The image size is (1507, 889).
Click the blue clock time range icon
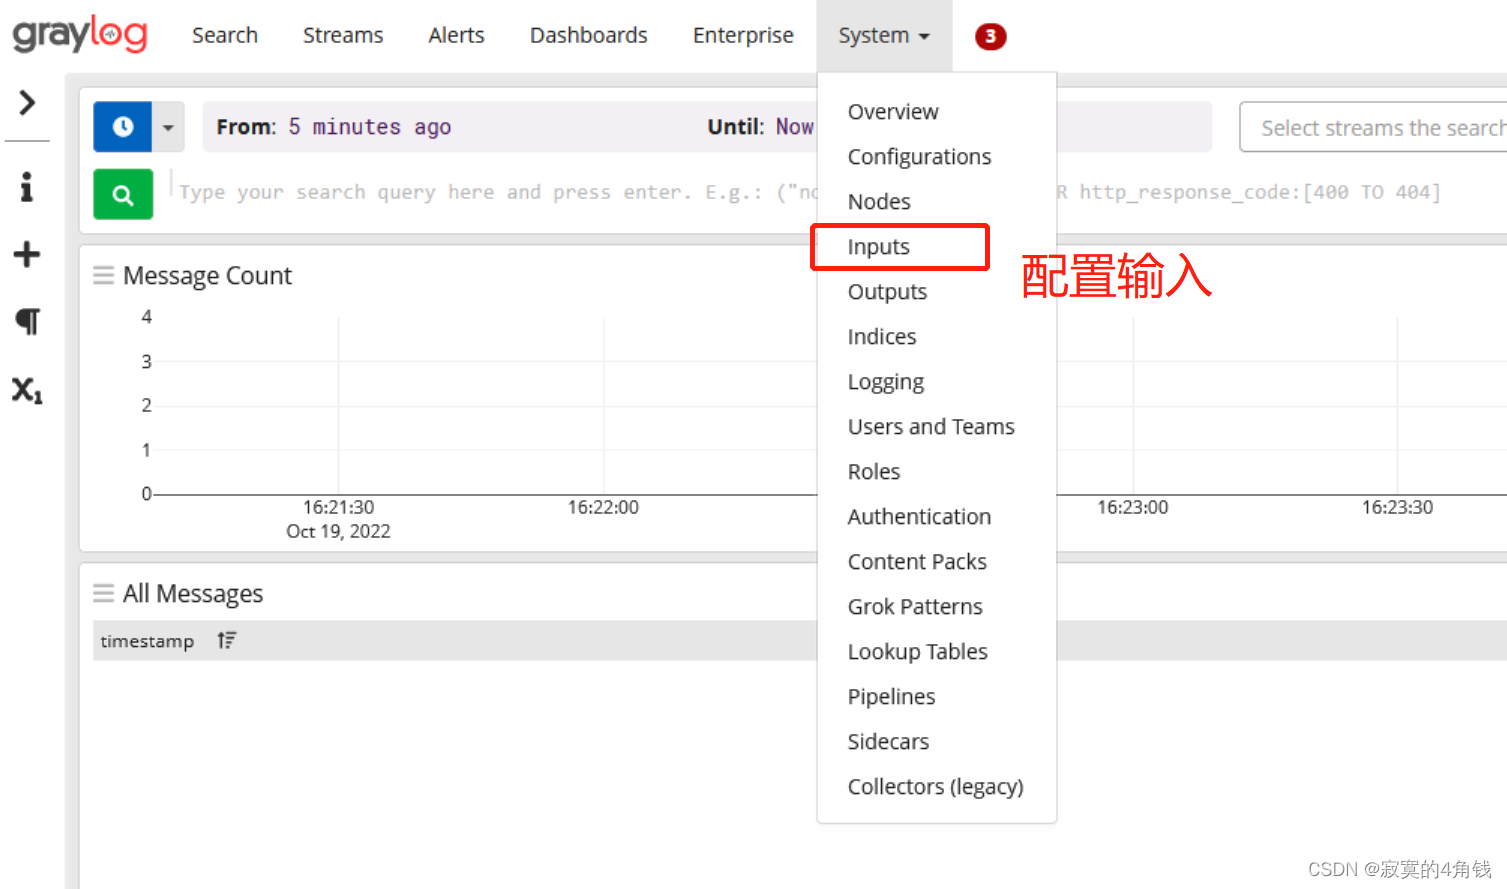click(x=122, y=127)
